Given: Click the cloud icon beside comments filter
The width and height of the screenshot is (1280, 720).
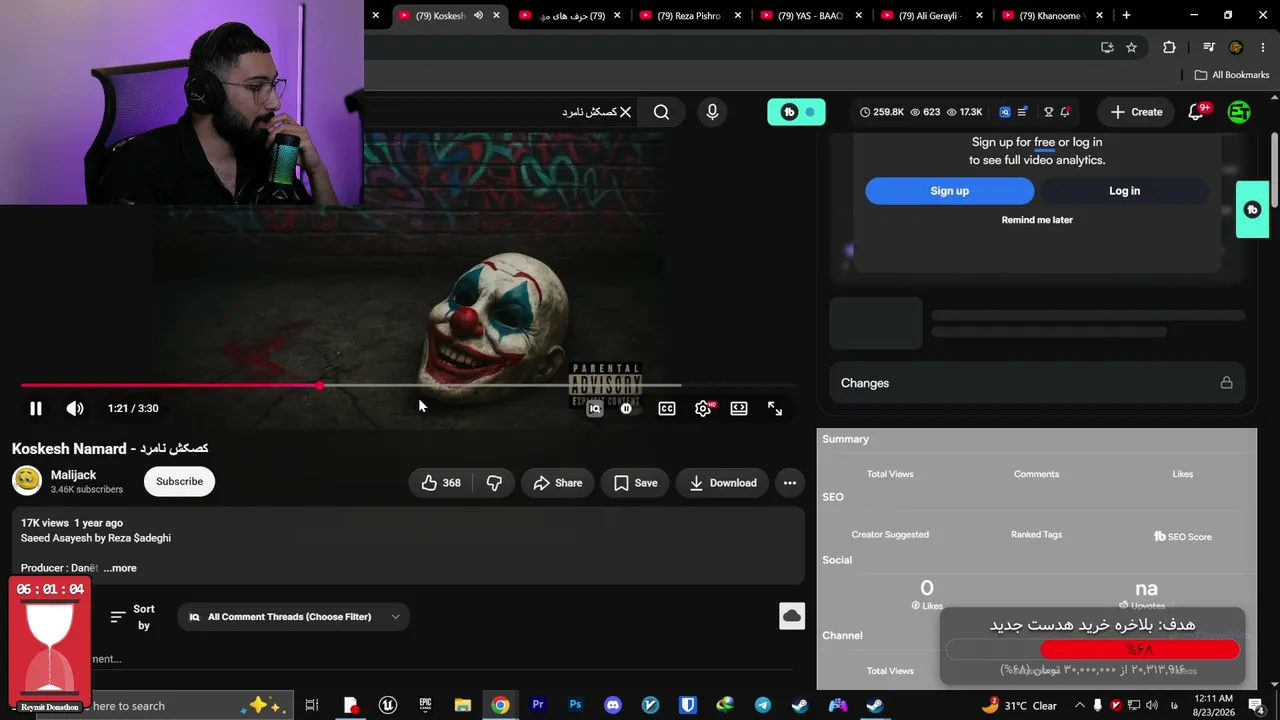Looking at the screenshot, I should point(792,616).
